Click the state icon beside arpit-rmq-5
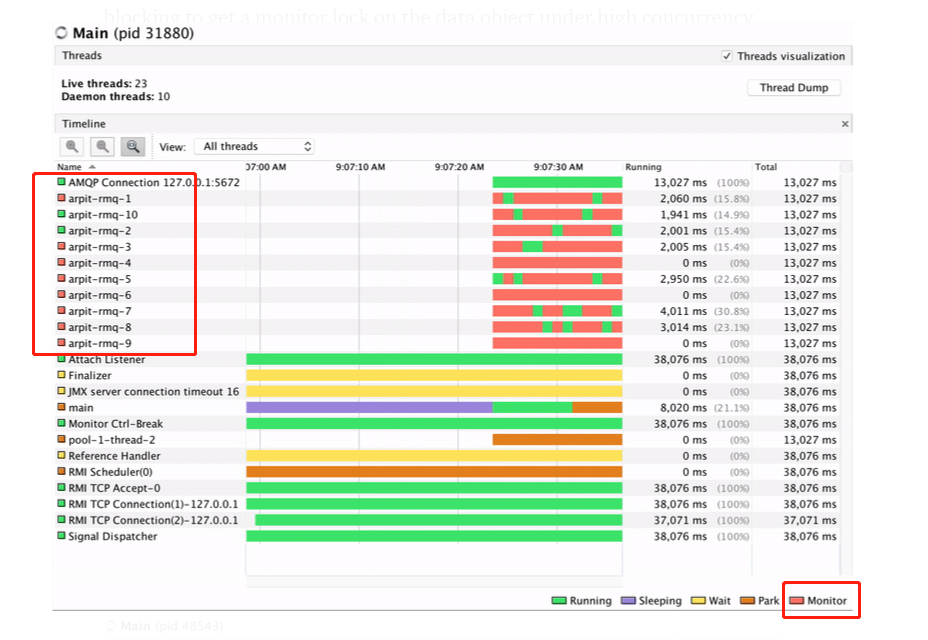The height and width of the screenshot is (640, 928). click(61, 278)
